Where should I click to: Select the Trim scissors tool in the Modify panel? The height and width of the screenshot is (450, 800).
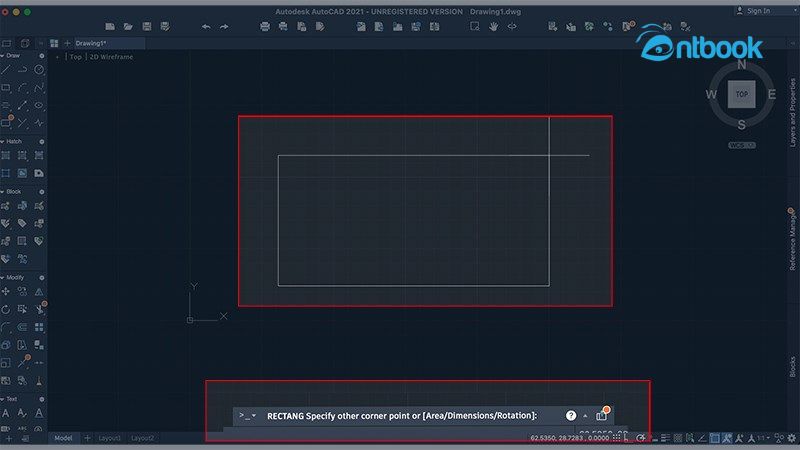[40, 309]
